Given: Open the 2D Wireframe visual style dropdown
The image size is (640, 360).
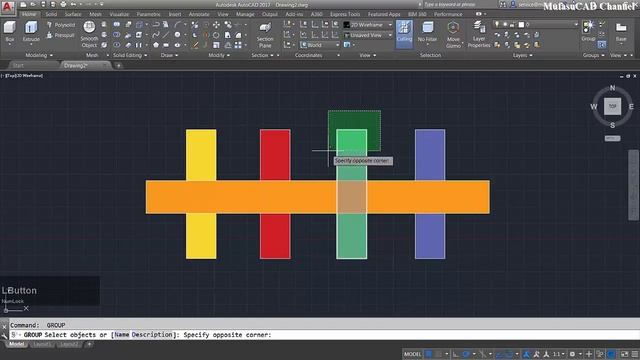Looking at the screenshot, I should tap(367, 25).
